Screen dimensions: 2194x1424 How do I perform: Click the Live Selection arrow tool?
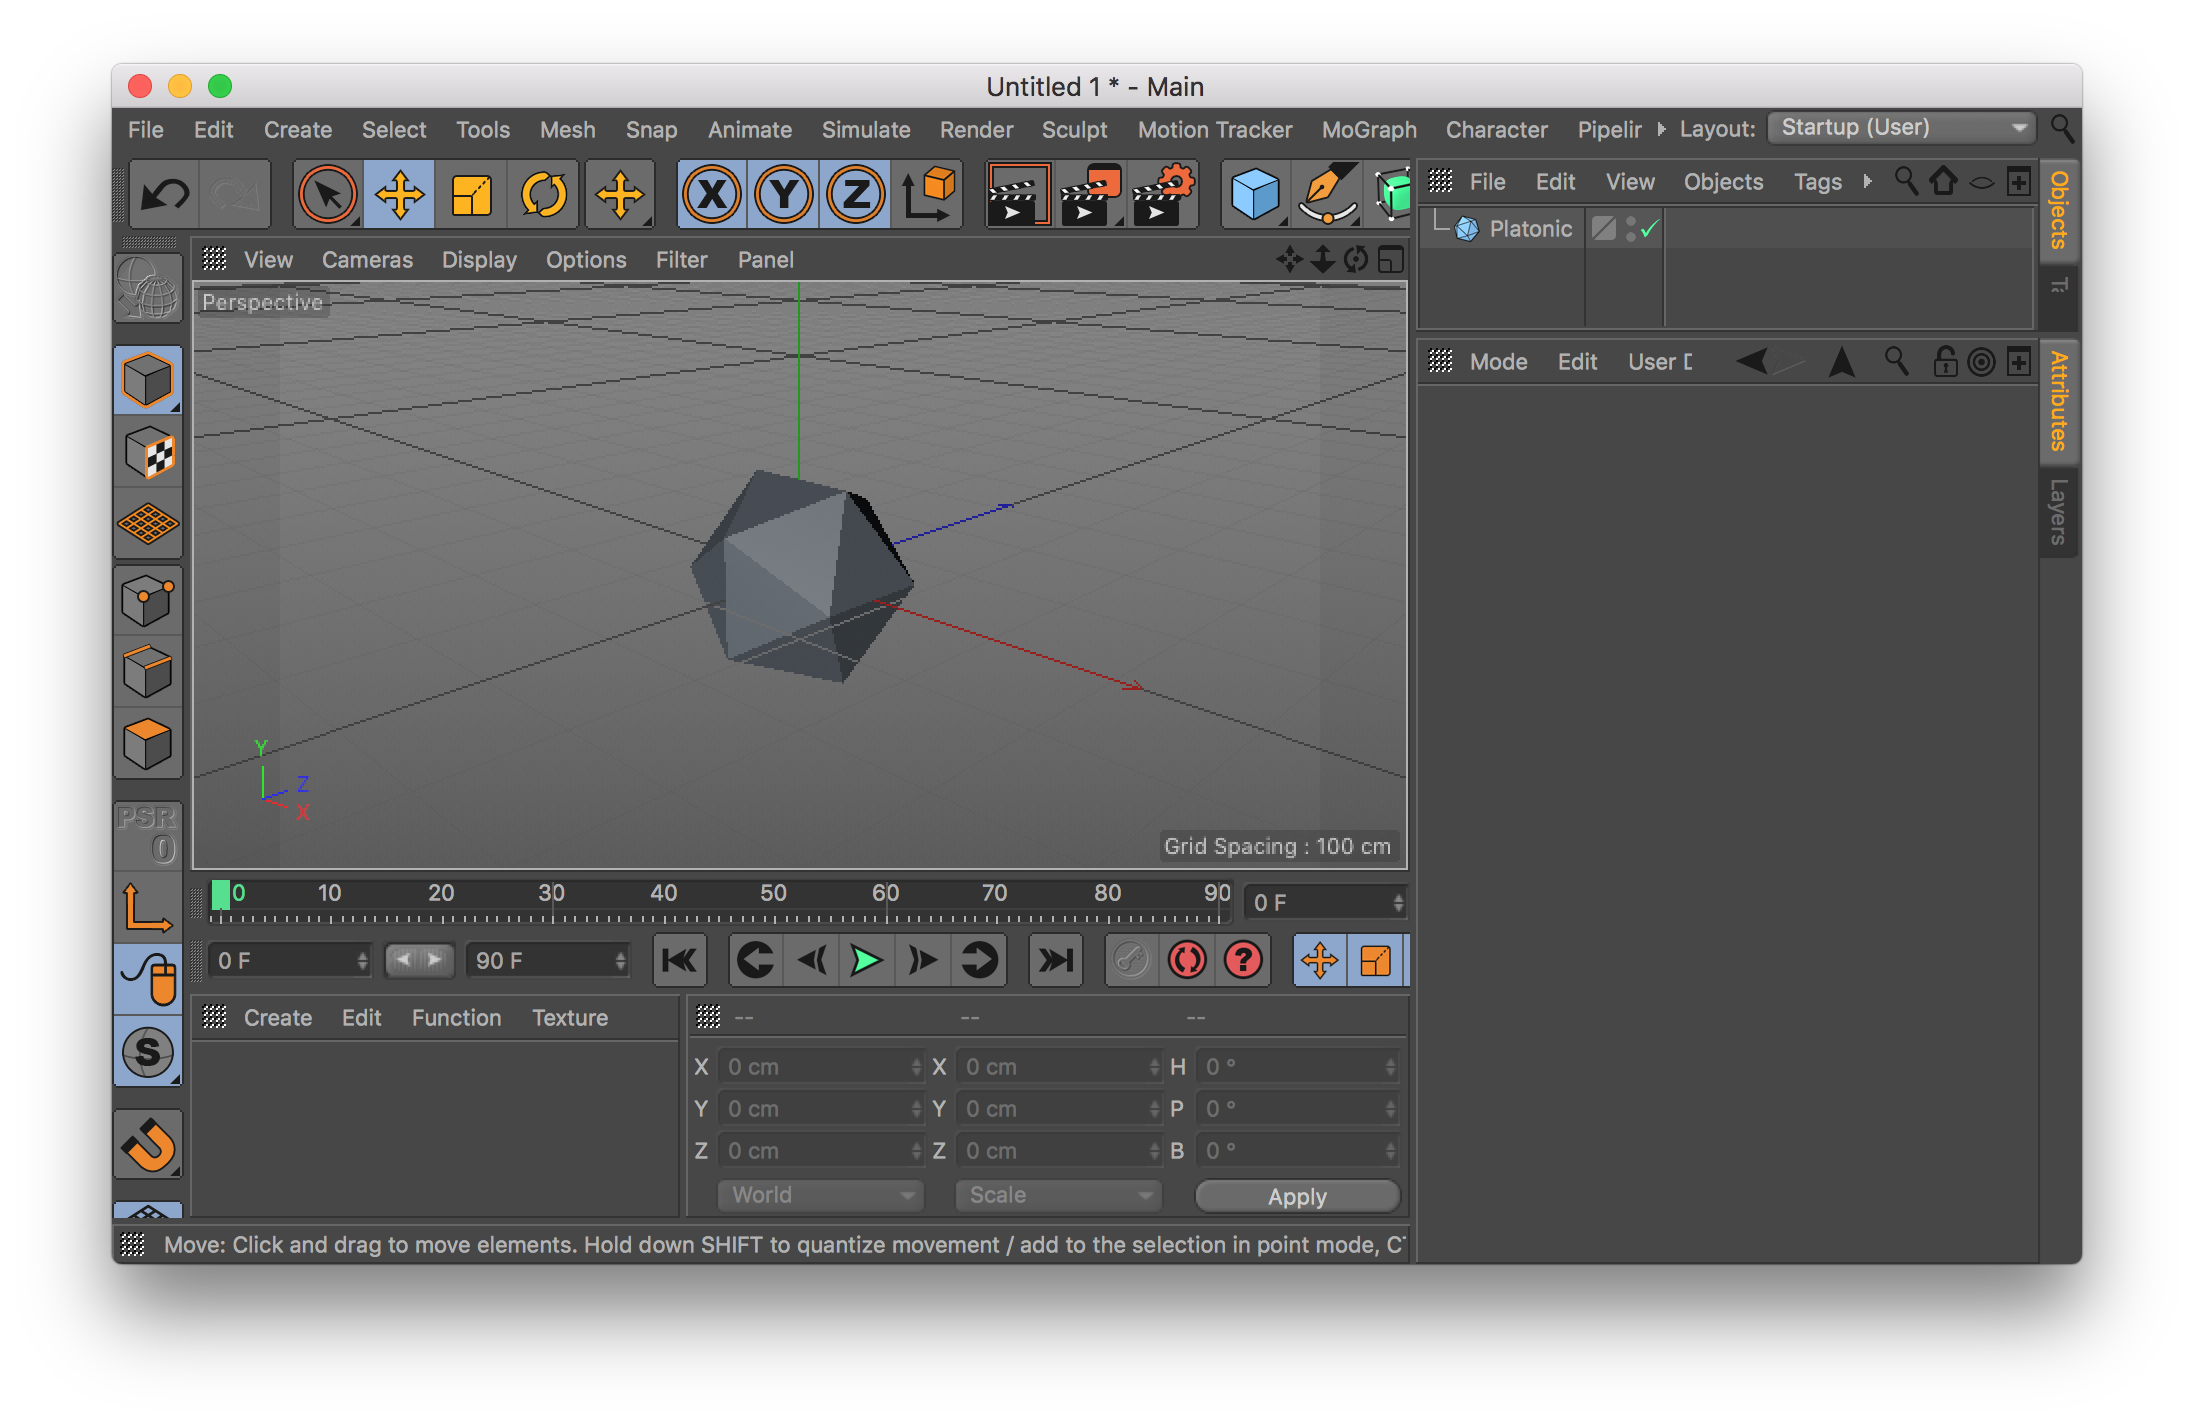click(327, 195)
